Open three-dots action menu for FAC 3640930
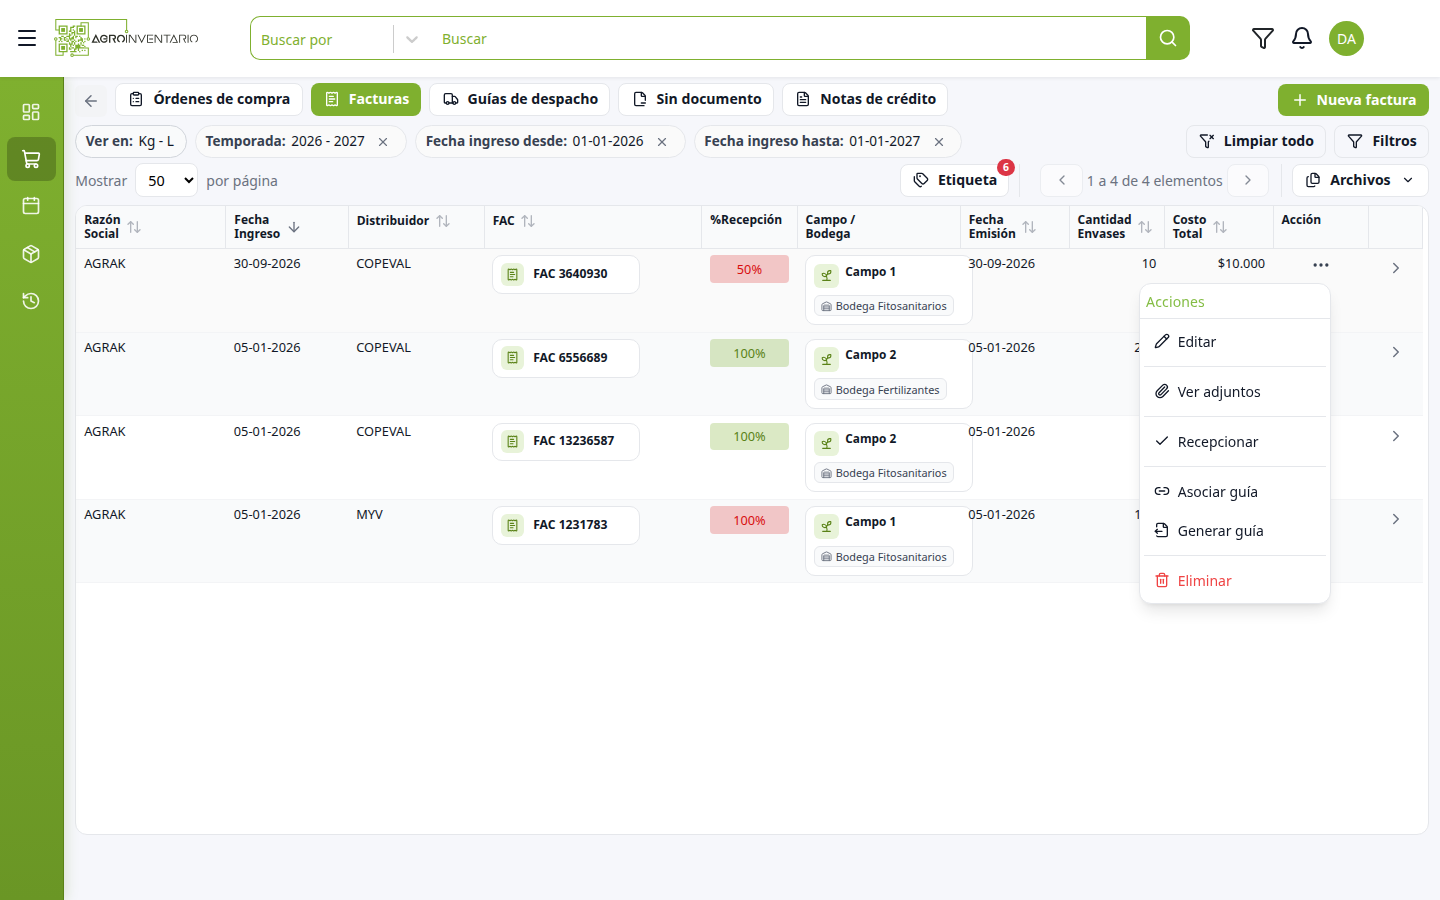1440x900 pixels. pos(1321,265)
